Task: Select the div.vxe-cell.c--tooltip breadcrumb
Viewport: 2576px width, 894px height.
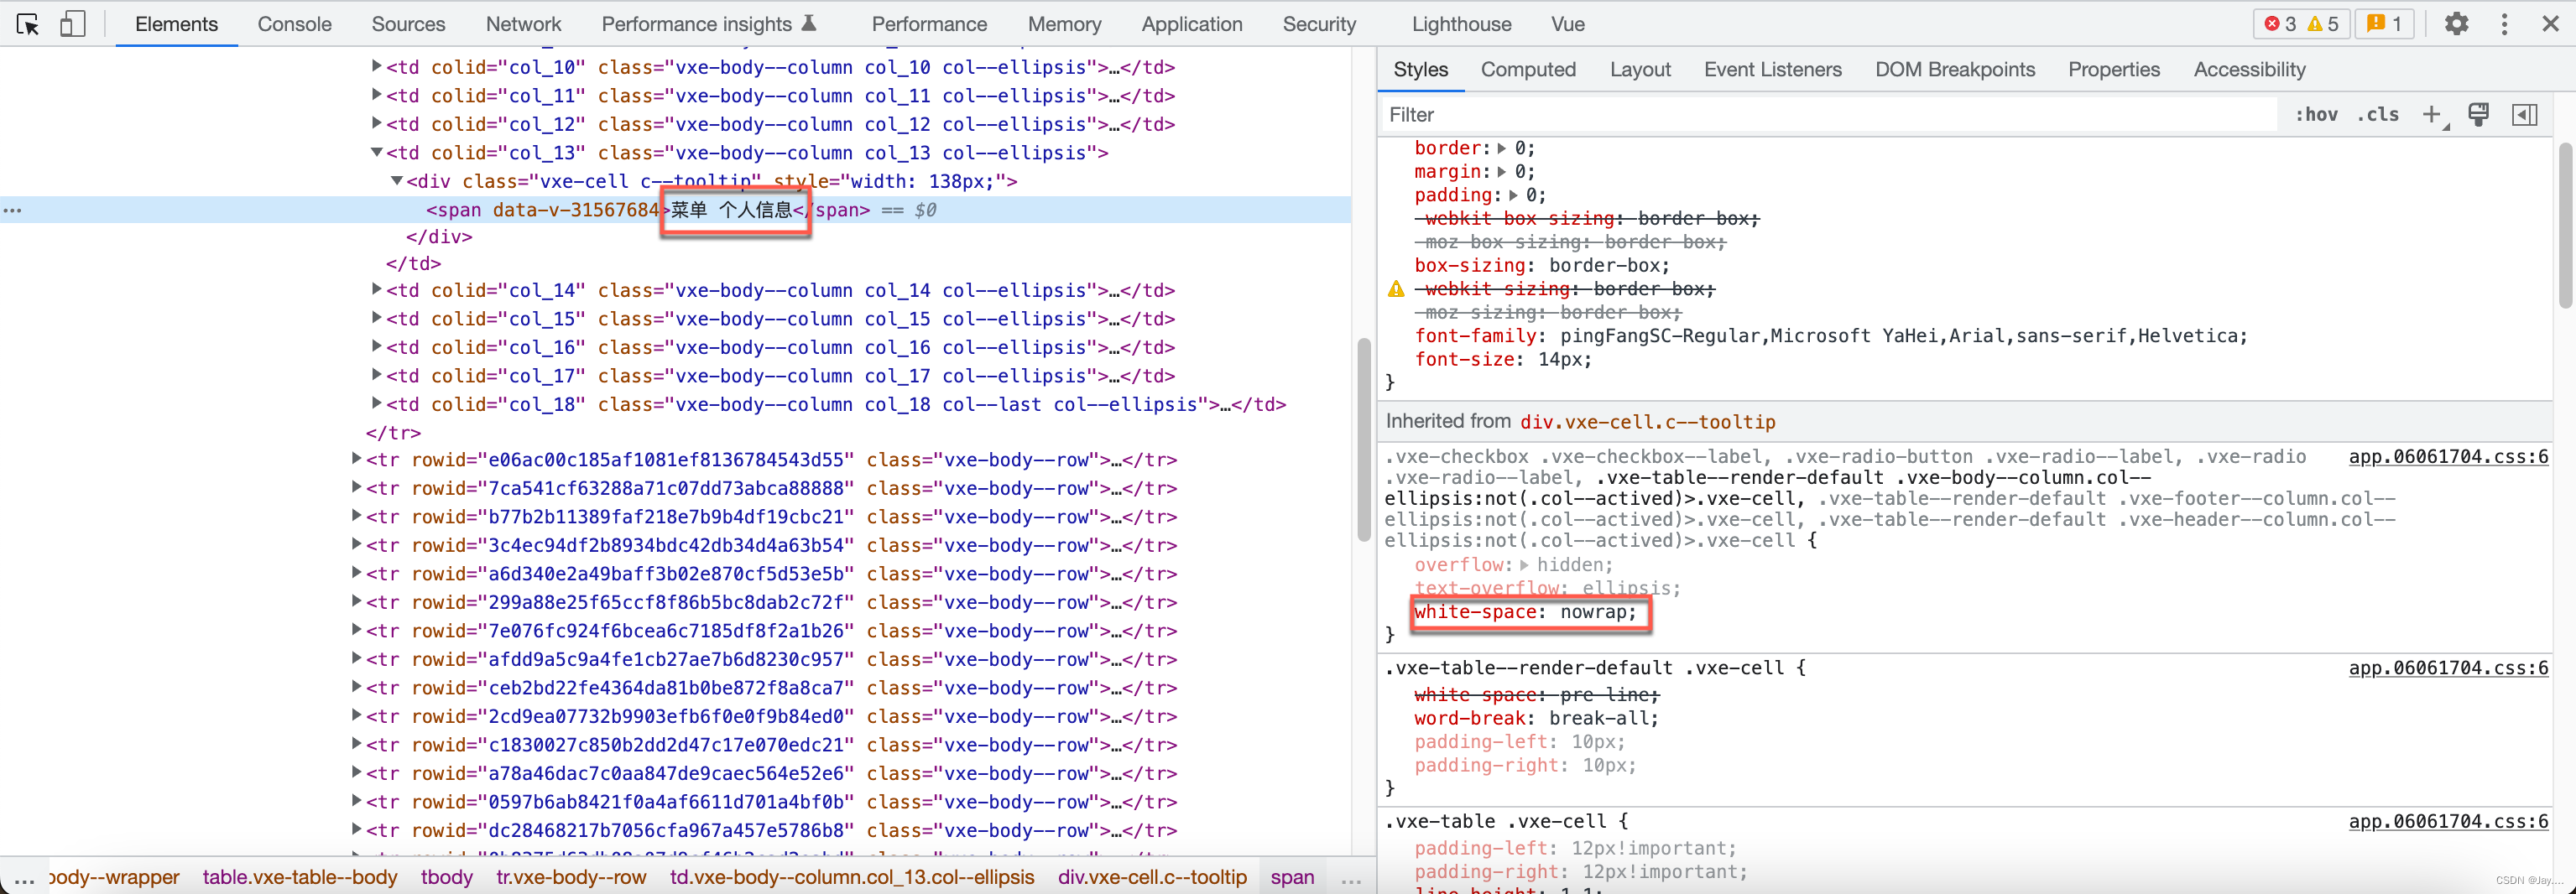Action: 1153,877
